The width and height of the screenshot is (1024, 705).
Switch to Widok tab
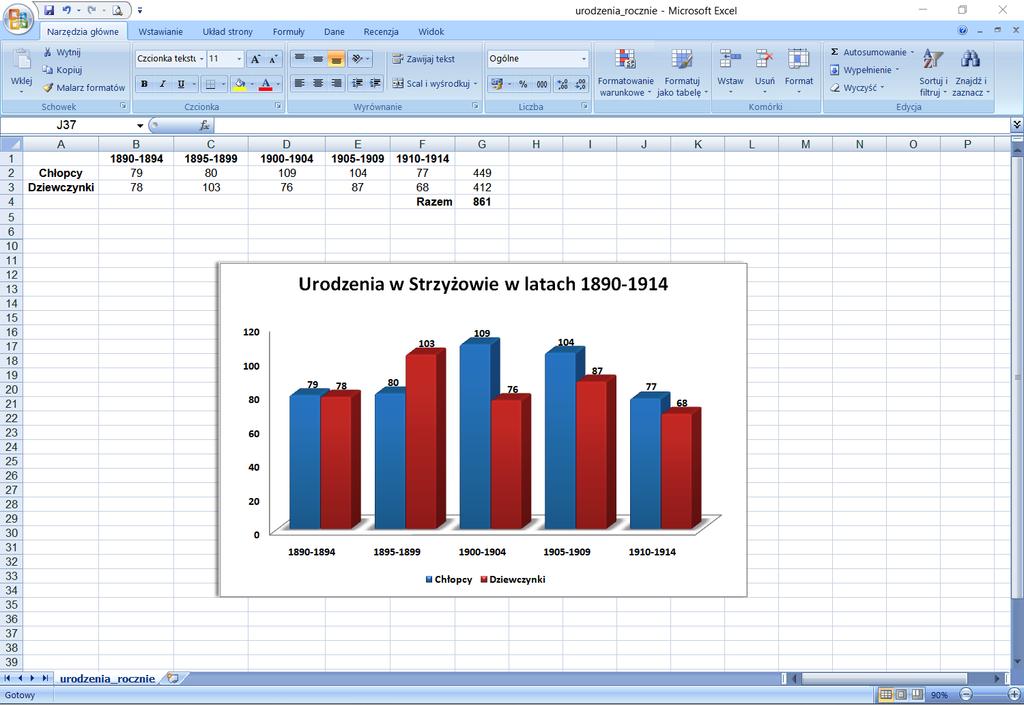[431, 31]
